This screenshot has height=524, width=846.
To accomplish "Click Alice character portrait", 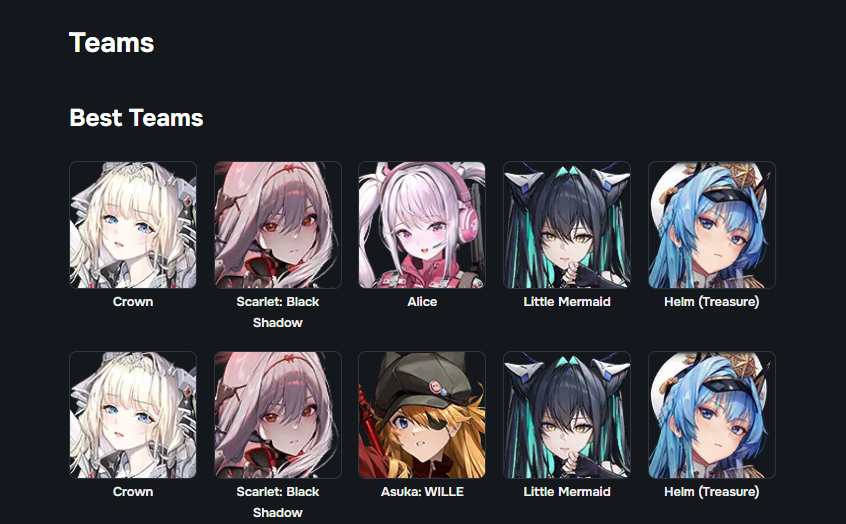I will pyautogui.click(x=422, y=224).
